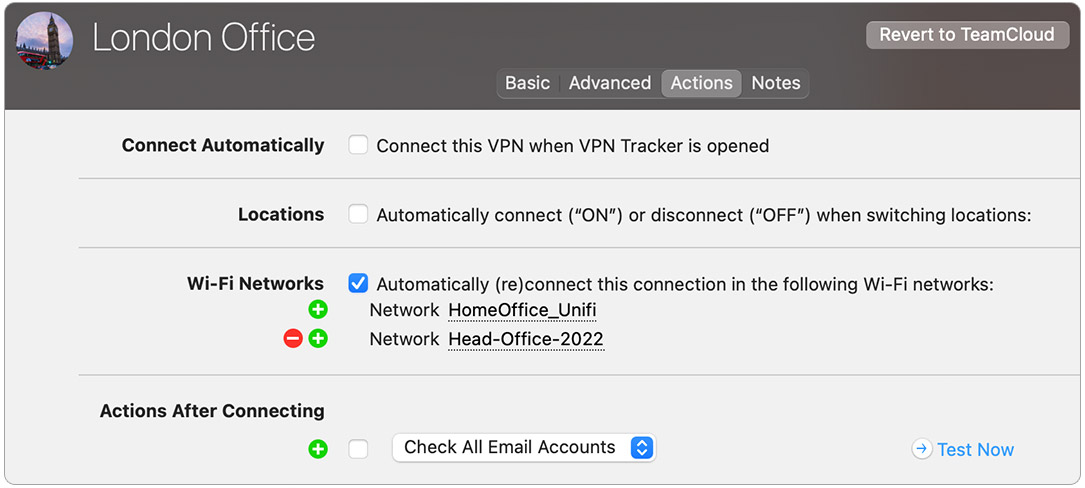Switch to the Basic tab
Screen dimensions: 1085x488
coord(527,83)
